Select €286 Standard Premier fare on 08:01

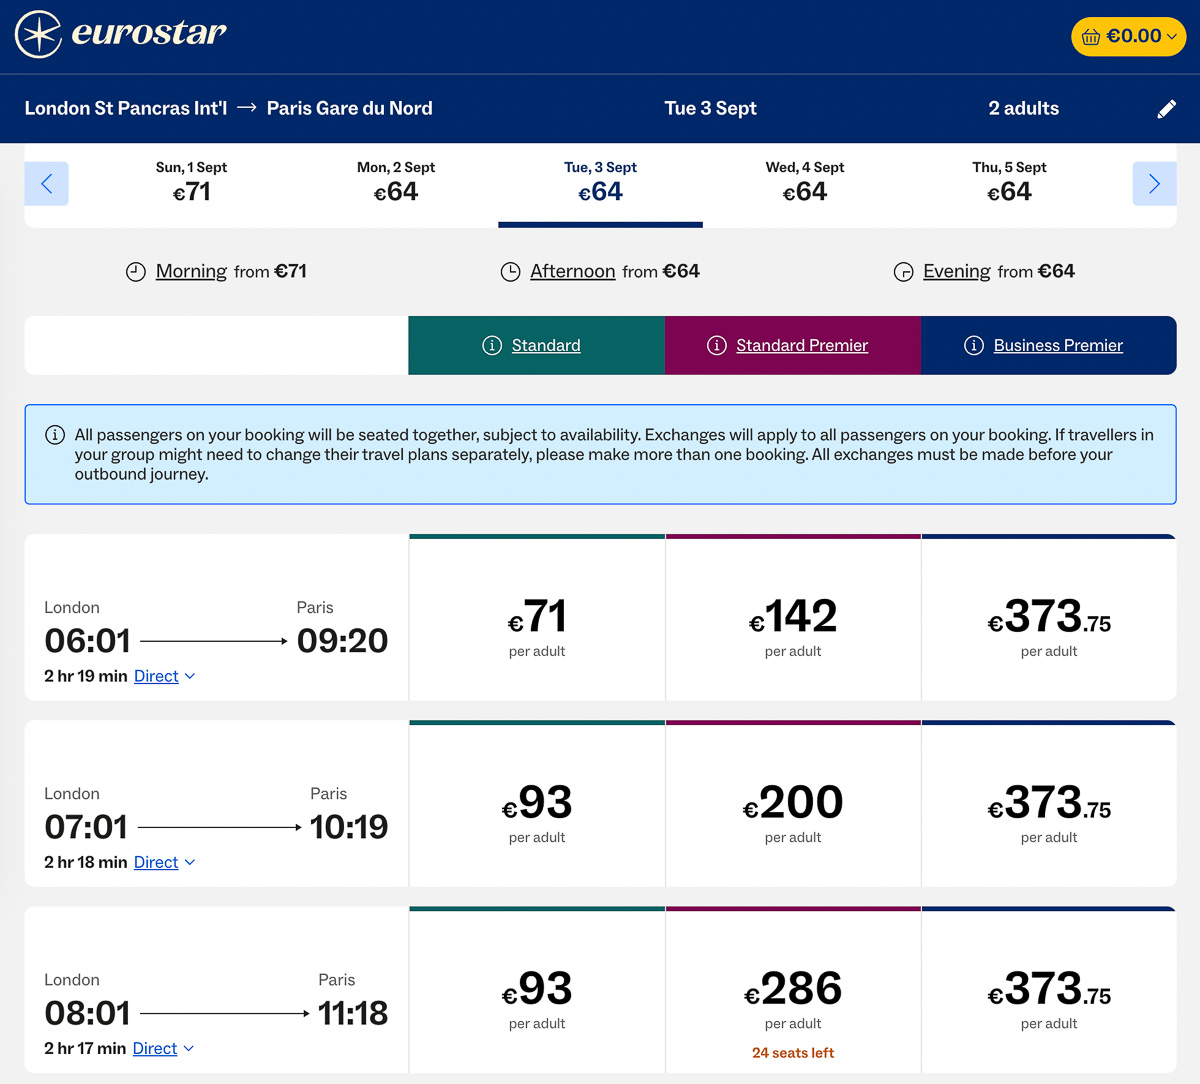tap(793, 991)
